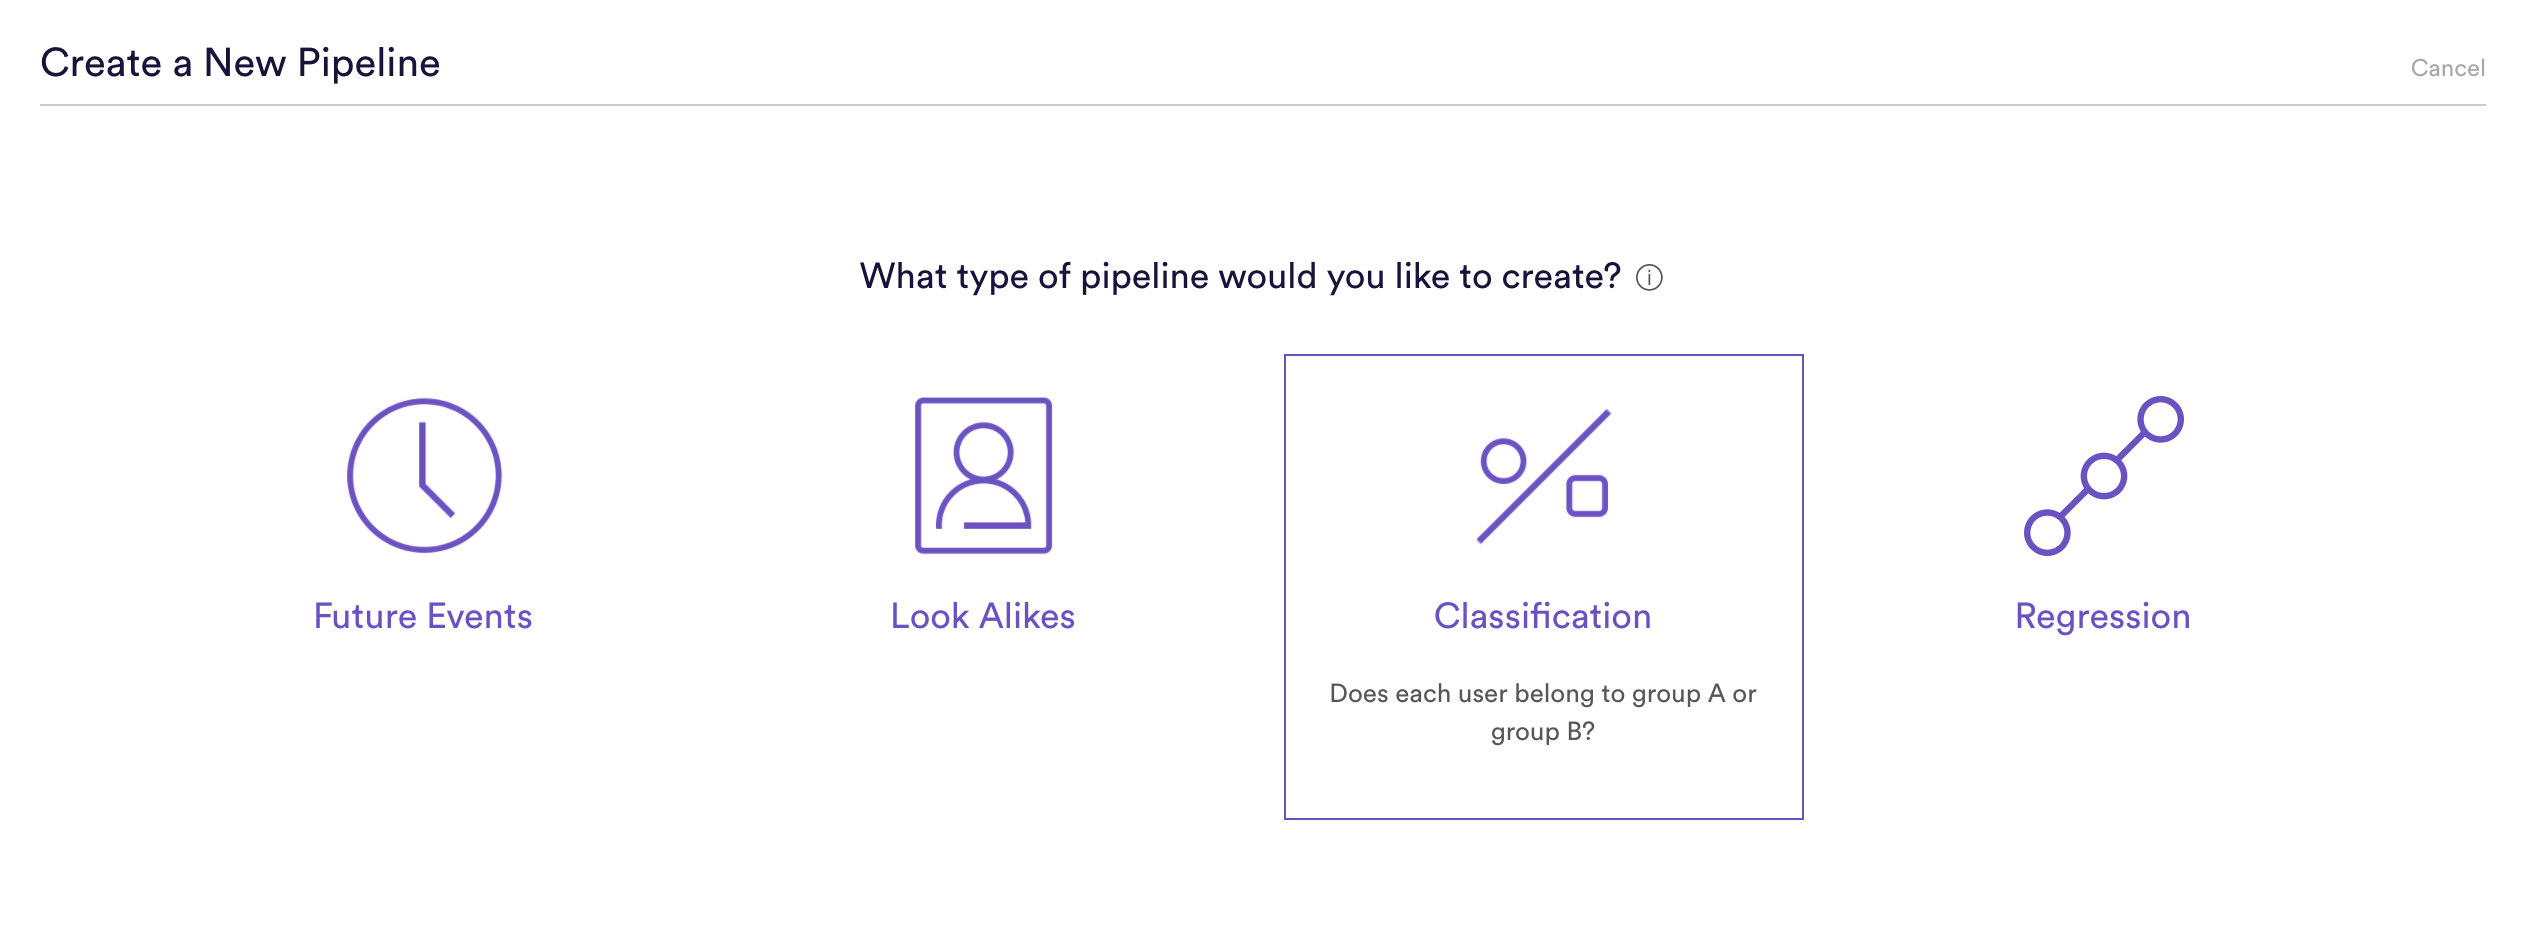
Task: Pick the Classification pipeline title
Action: [1543, 616]
